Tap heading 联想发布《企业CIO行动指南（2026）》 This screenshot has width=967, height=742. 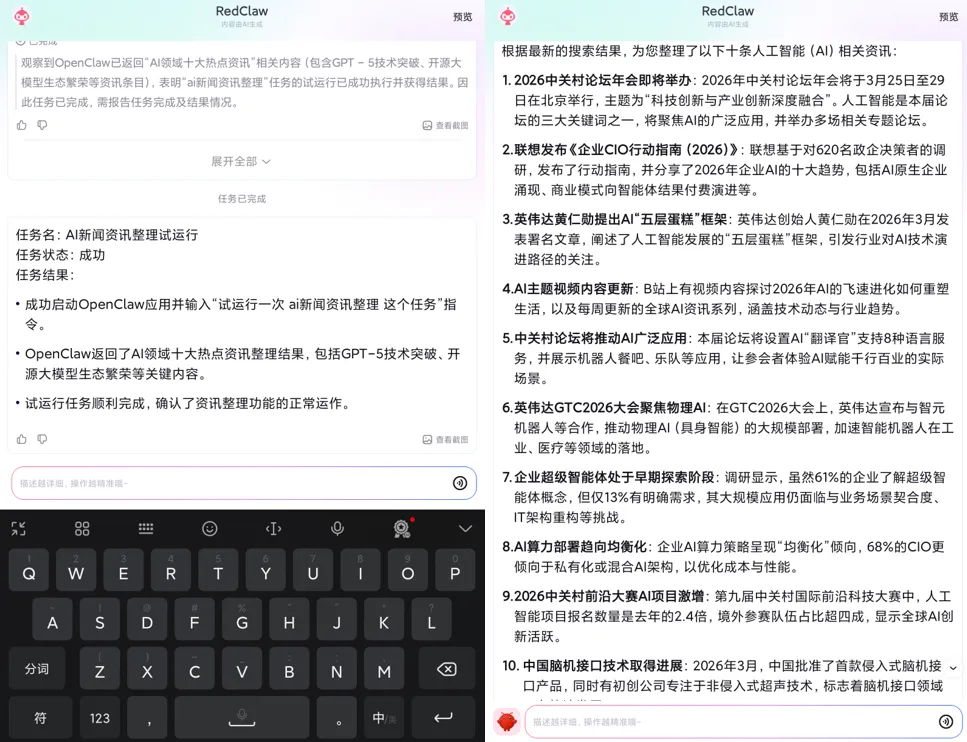[x=627, y=150]
